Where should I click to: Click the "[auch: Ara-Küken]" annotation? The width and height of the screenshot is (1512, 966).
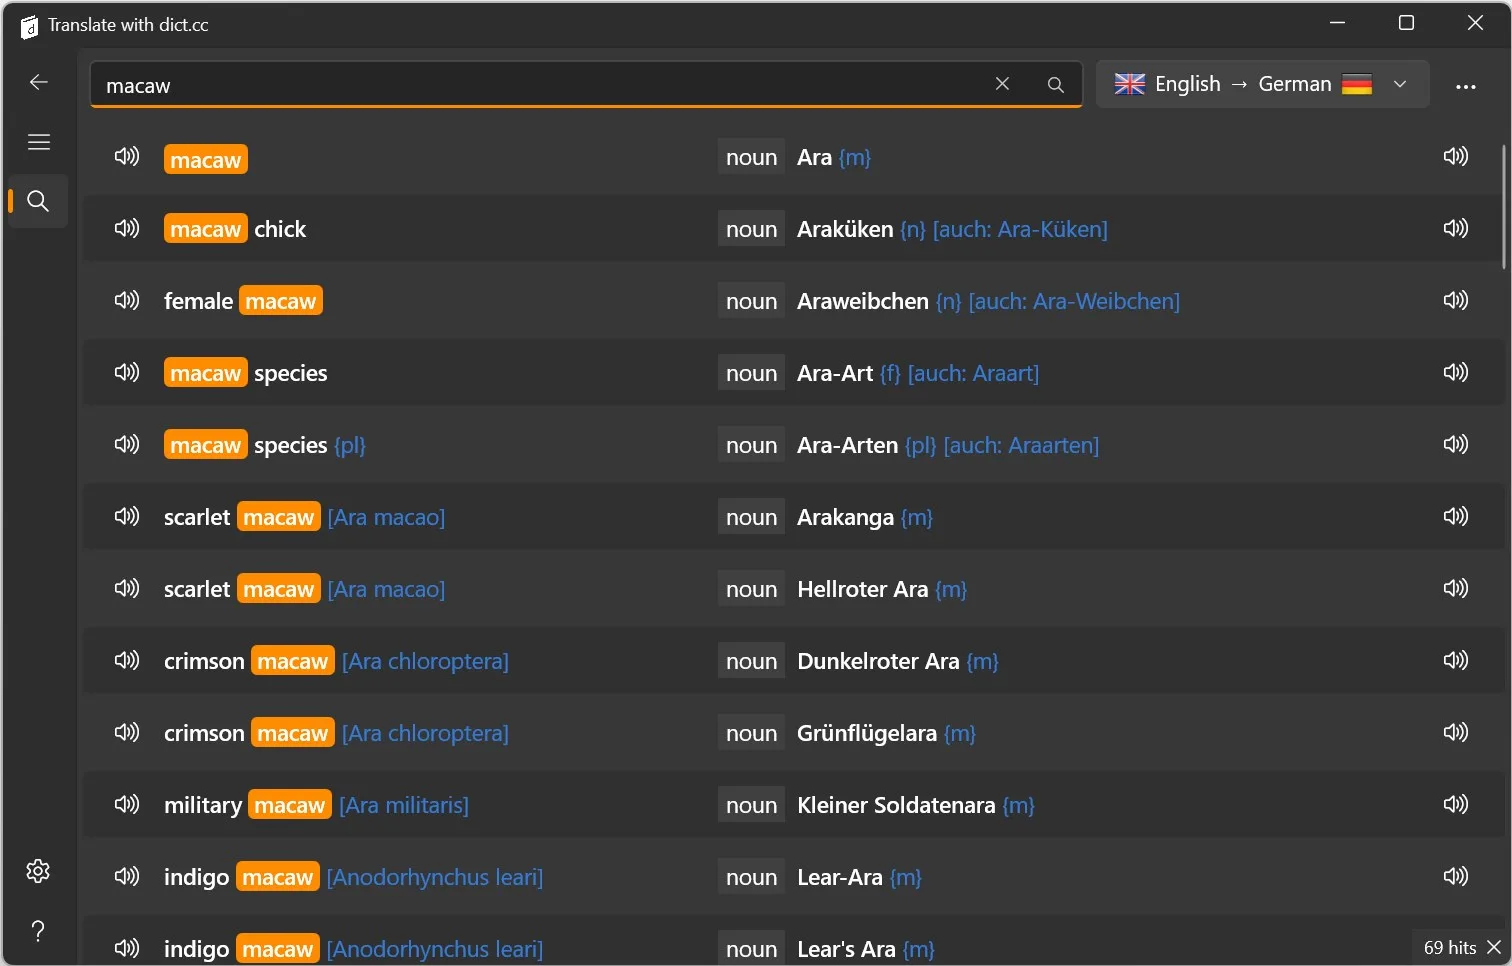pyautogui.click(x=1020, y=229)
